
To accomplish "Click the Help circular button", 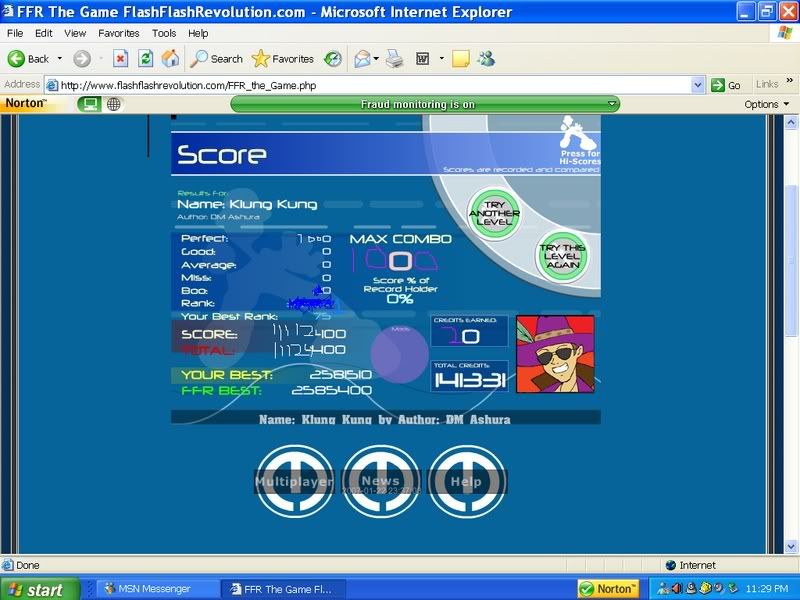I will tap(467, 482).
